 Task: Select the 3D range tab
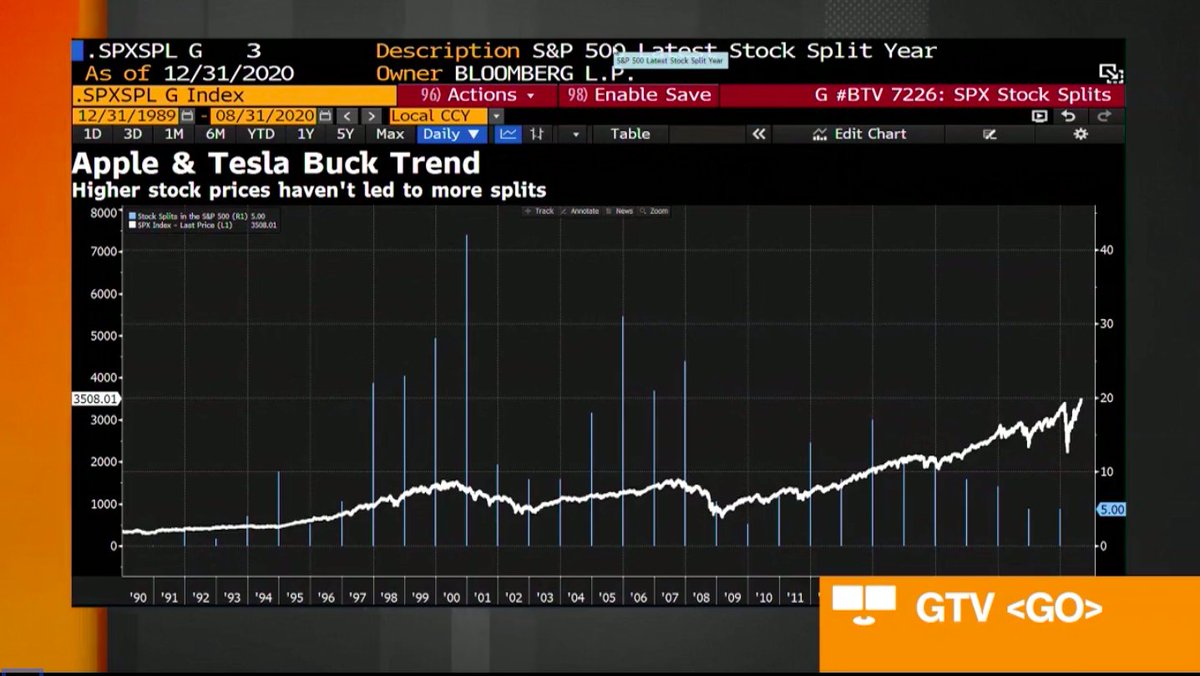(x=132, y=134)
